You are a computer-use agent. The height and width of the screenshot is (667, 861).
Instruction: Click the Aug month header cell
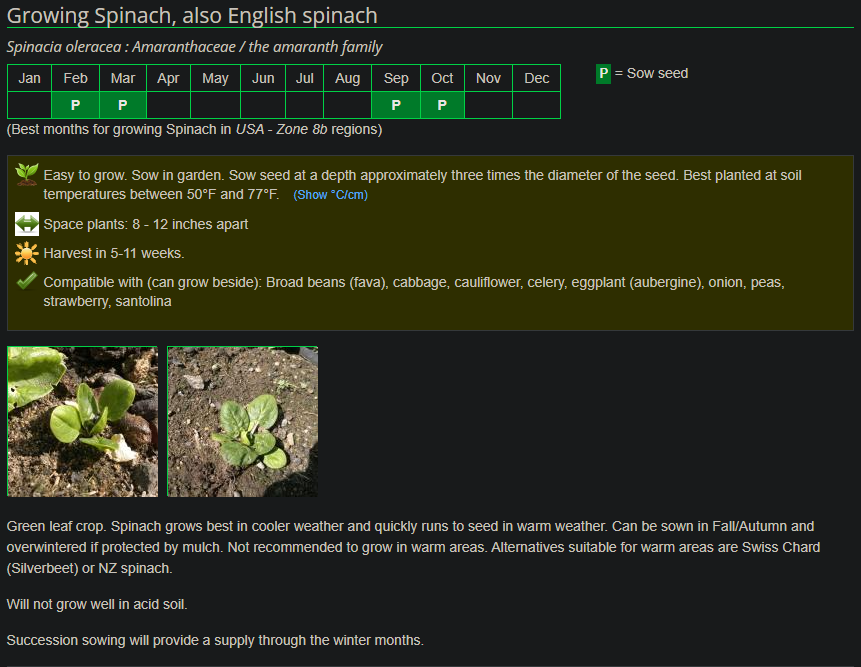348,78
